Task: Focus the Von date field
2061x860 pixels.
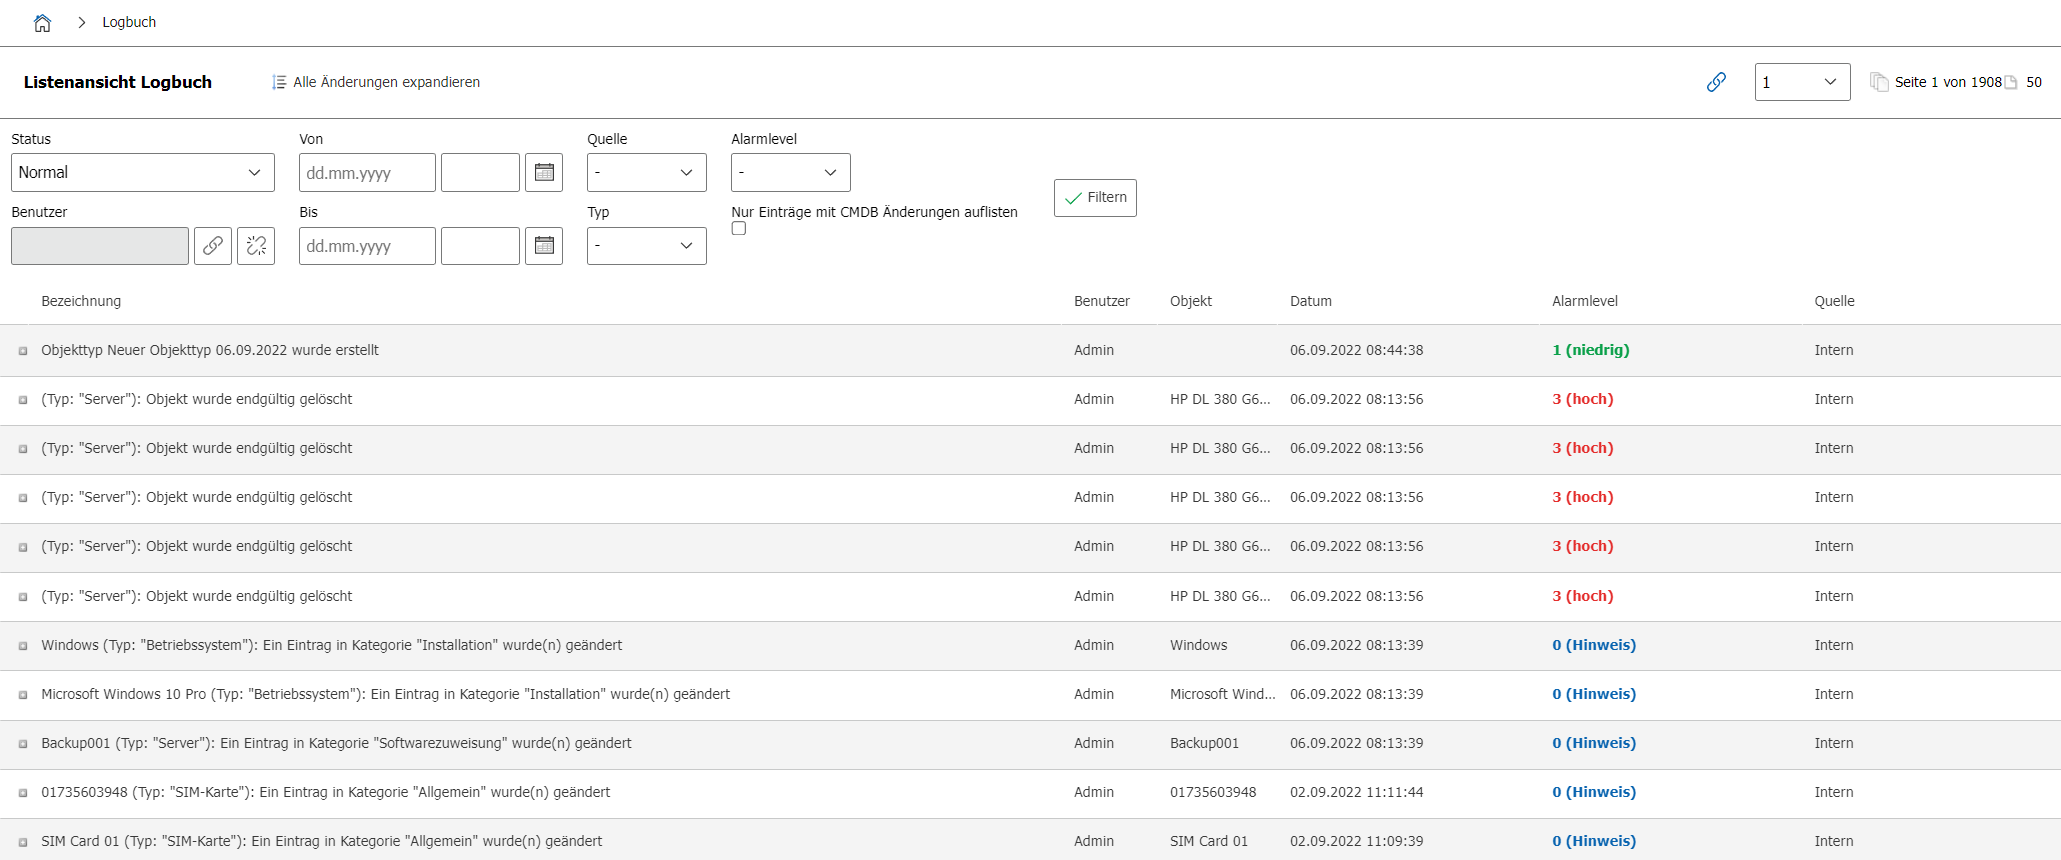Action: (367, 172)
